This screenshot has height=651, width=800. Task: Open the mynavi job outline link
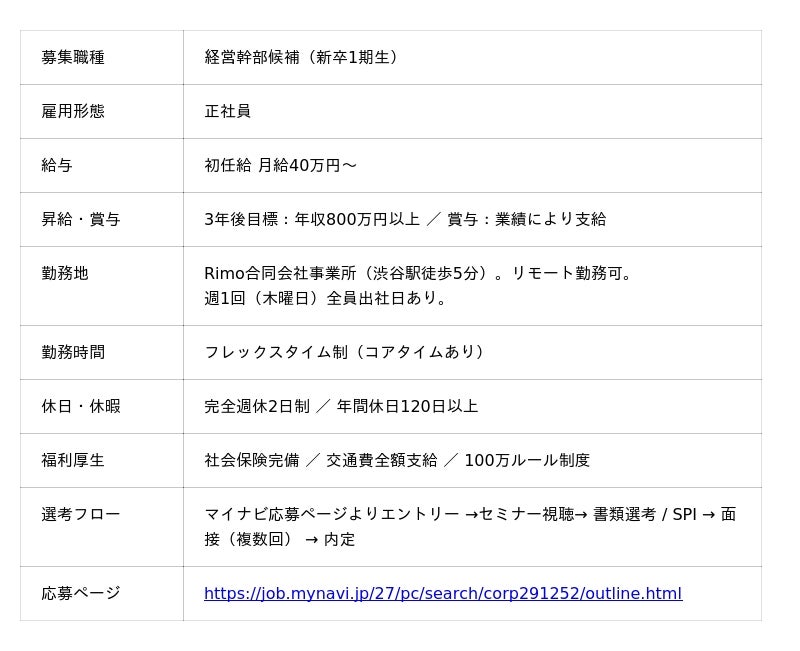442,593
